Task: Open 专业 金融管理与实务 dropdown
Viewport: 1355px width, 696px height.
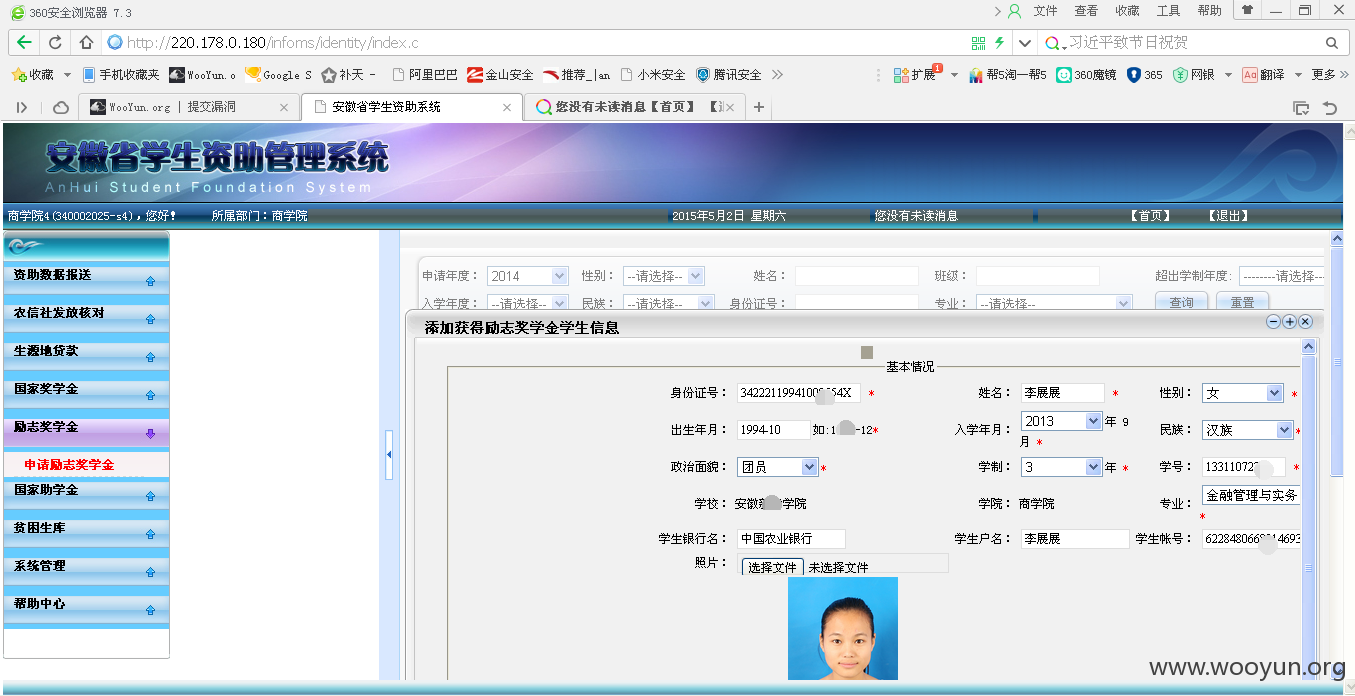Action: 1251,495
